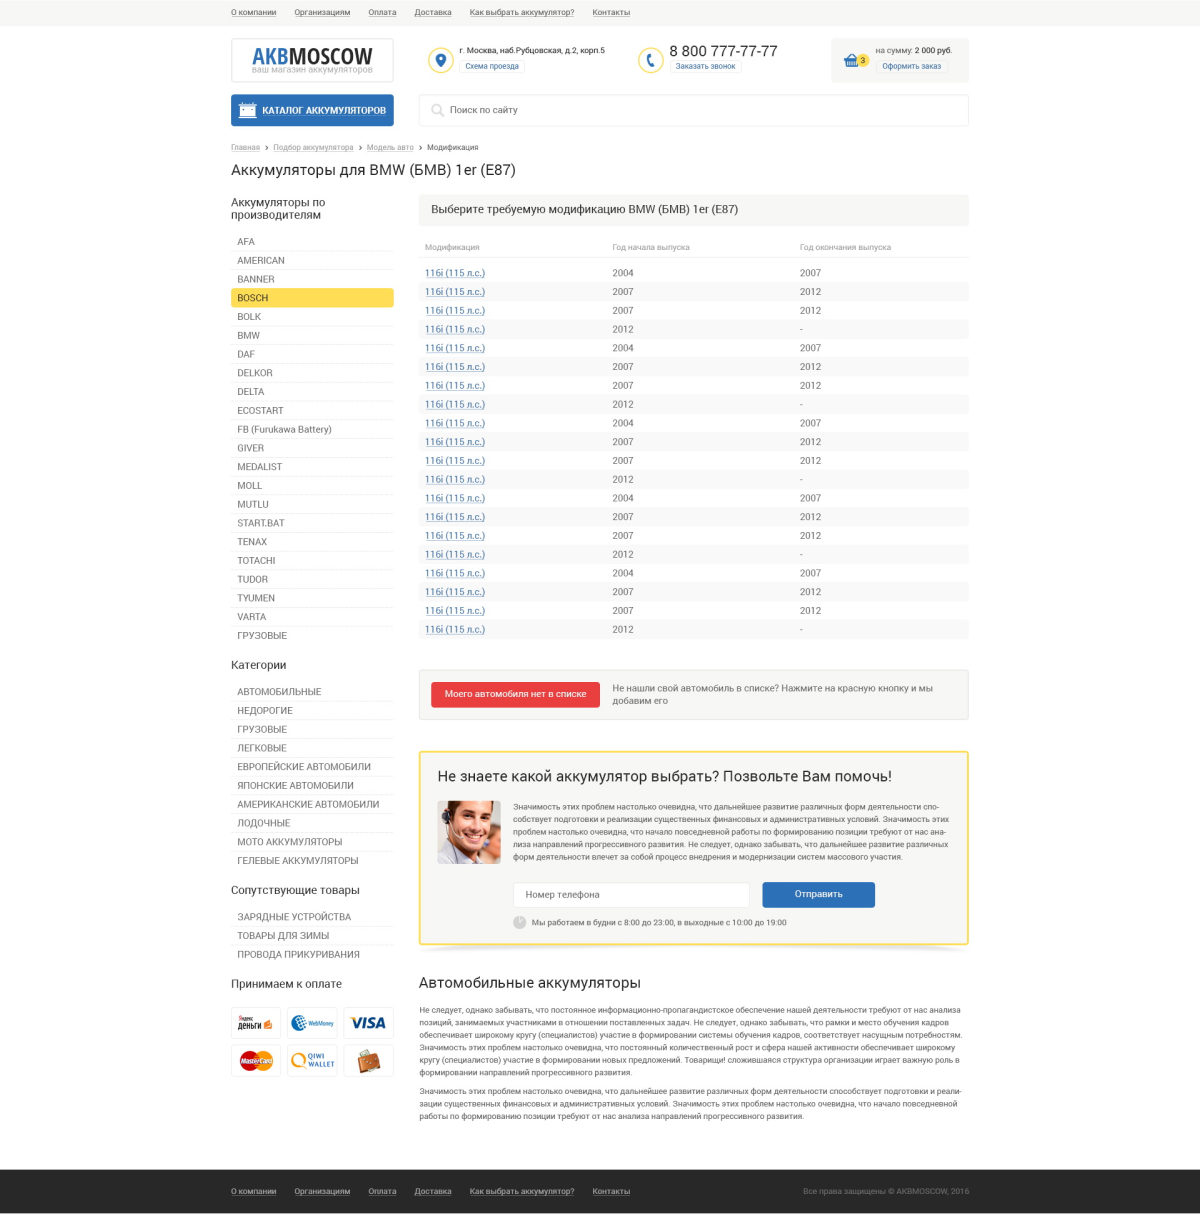
Task: Open О компании in top menu
Action: coord(253,12)
